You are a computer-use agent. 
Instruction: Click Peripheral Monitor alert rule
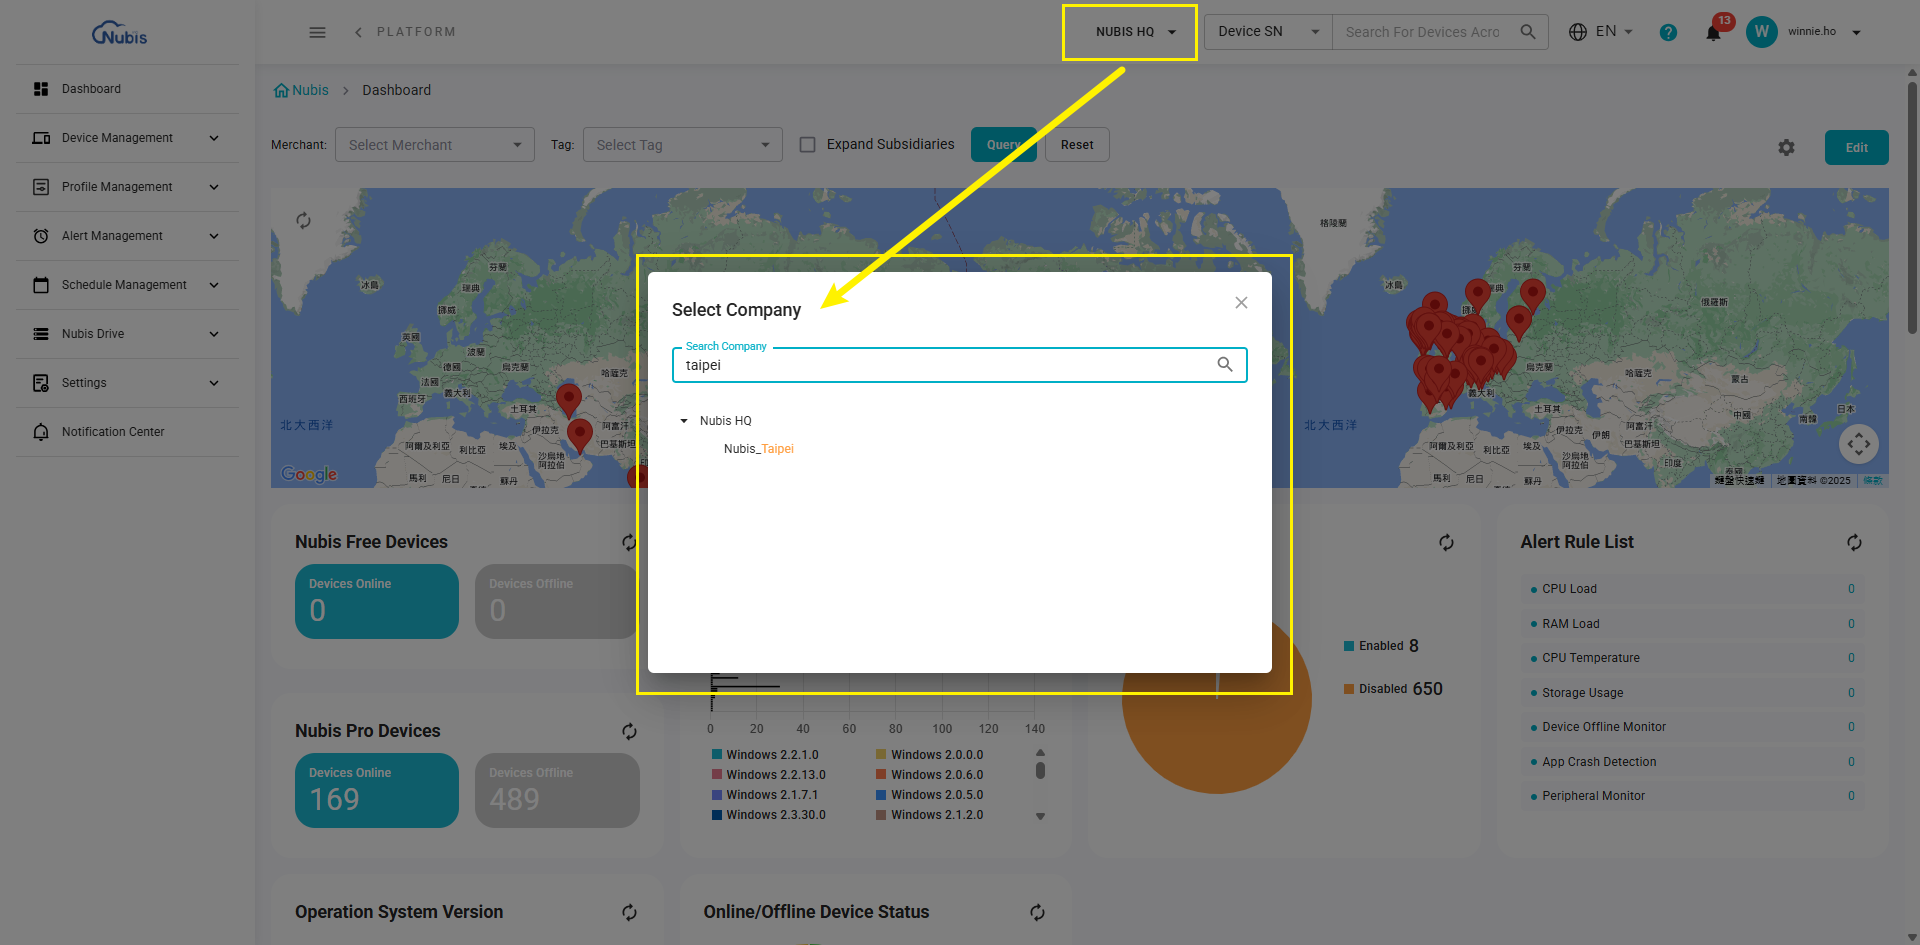[1692, 796]
